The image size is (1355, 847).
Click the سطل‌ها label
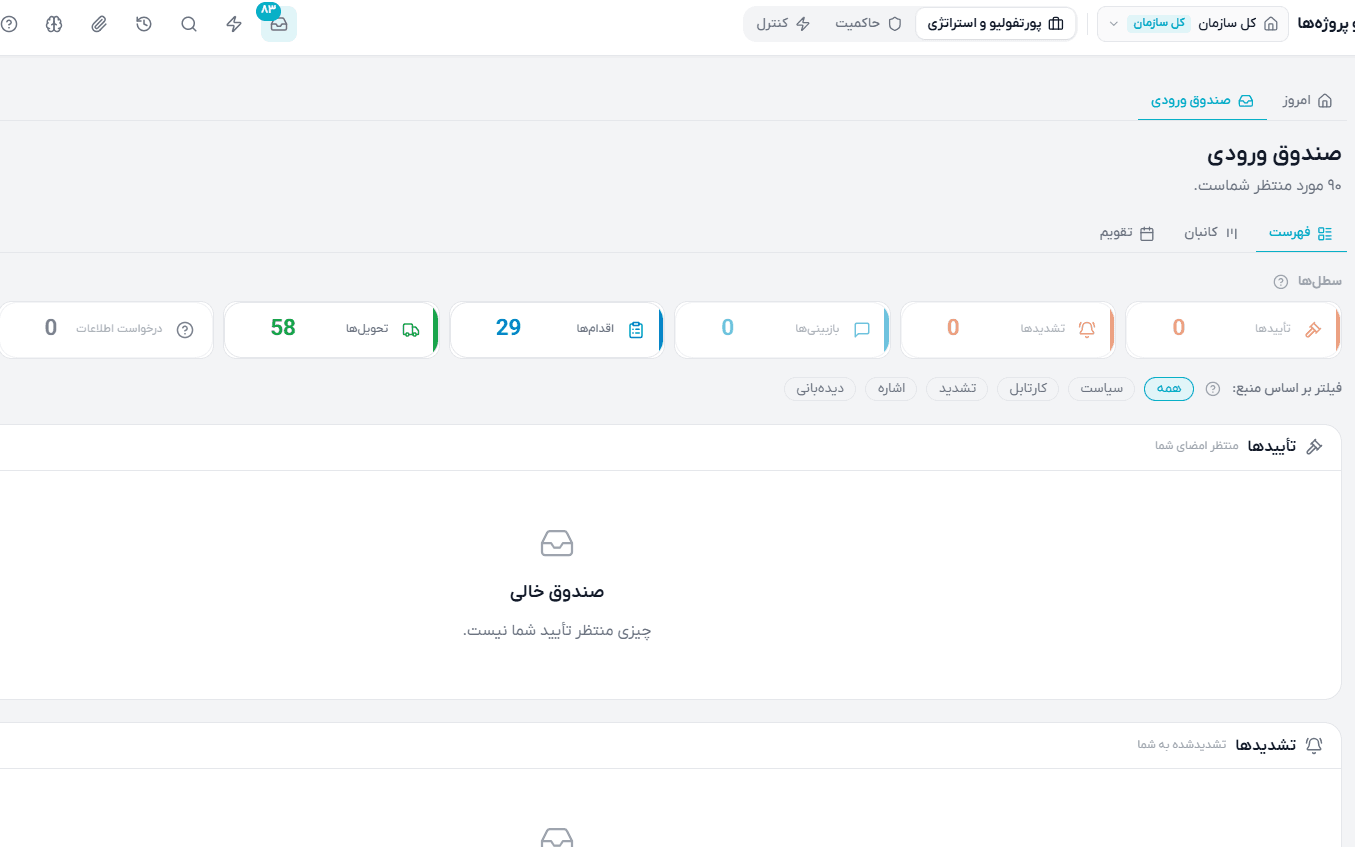click(1318, 282)
